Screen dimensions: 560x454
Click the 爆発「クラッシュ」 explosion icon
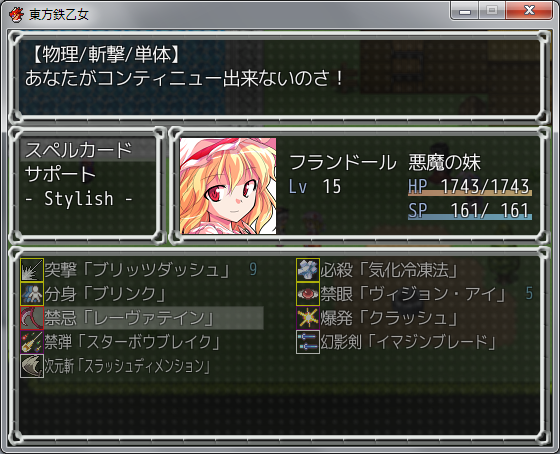(x=308, y=318)
